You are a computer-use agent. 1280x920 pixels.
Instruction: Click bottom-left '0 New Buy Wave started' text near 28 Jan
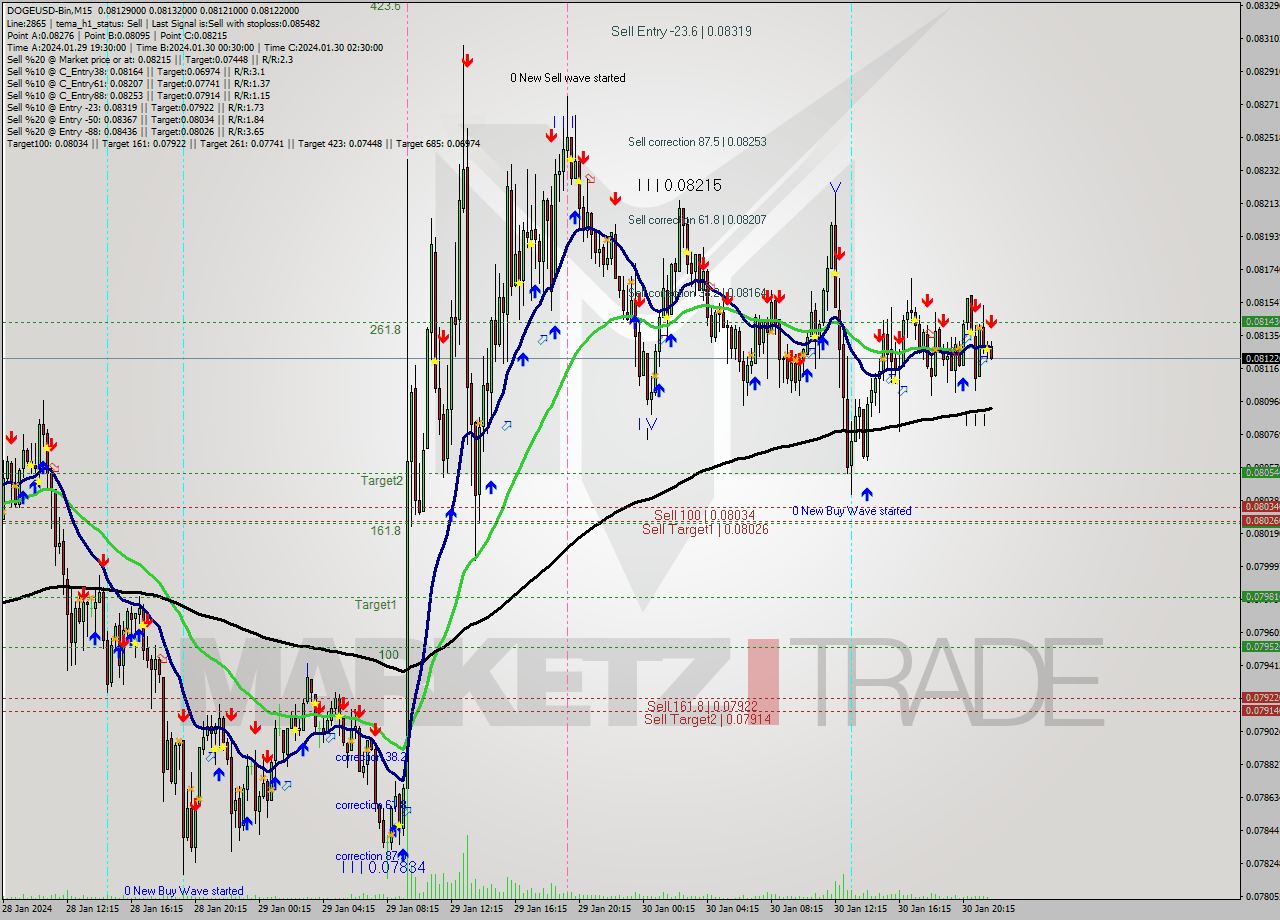click(184, 891)
